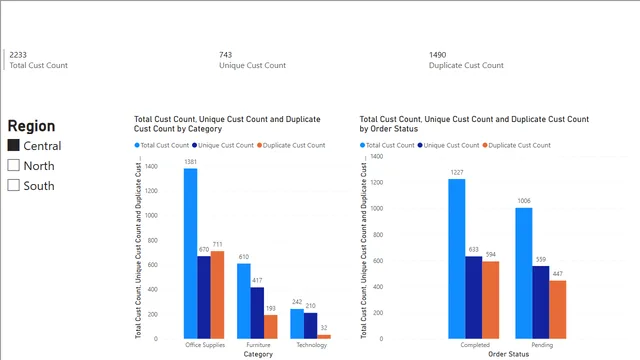Image resolution: width=640 pixels, height=360 pixels.
Task: Select the Completed duplicate bar 594
Action: click(491, 300)
